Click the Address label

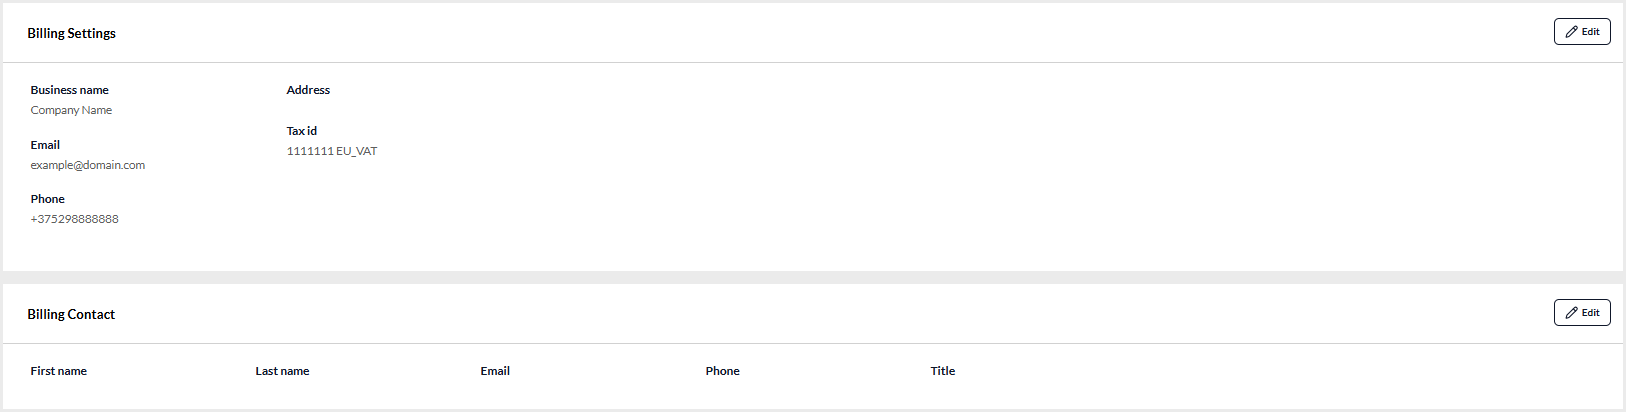click(308, 90)
